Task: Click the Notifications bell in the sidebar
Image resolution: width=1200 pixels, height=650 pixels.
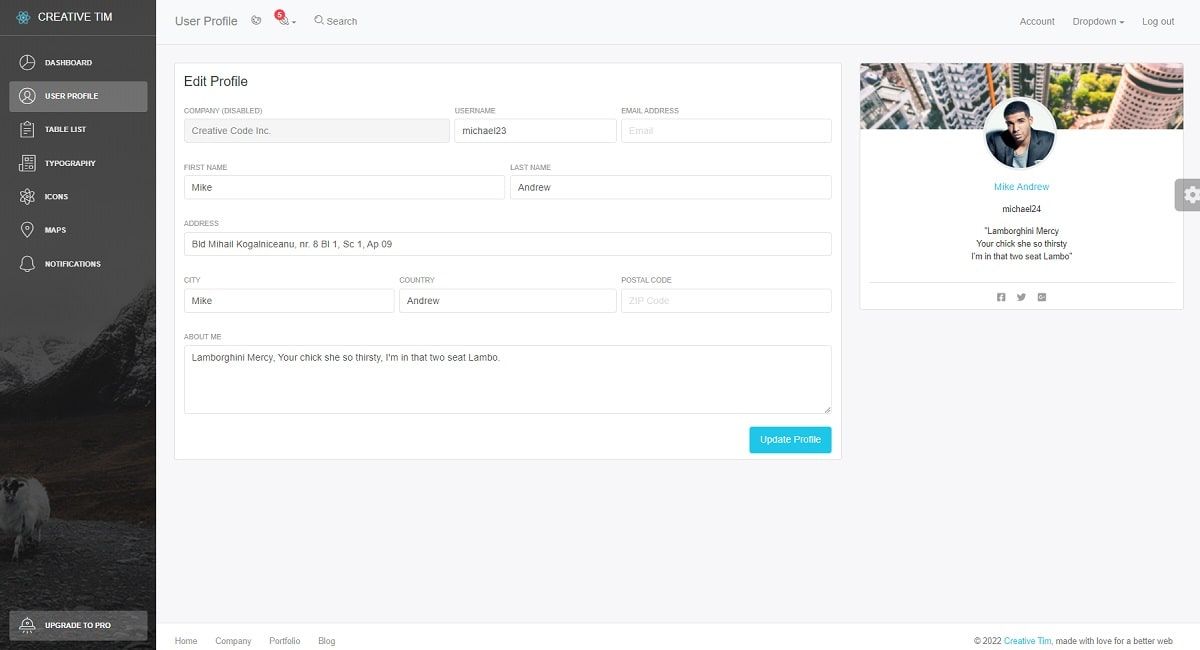Action: [26, 263]
